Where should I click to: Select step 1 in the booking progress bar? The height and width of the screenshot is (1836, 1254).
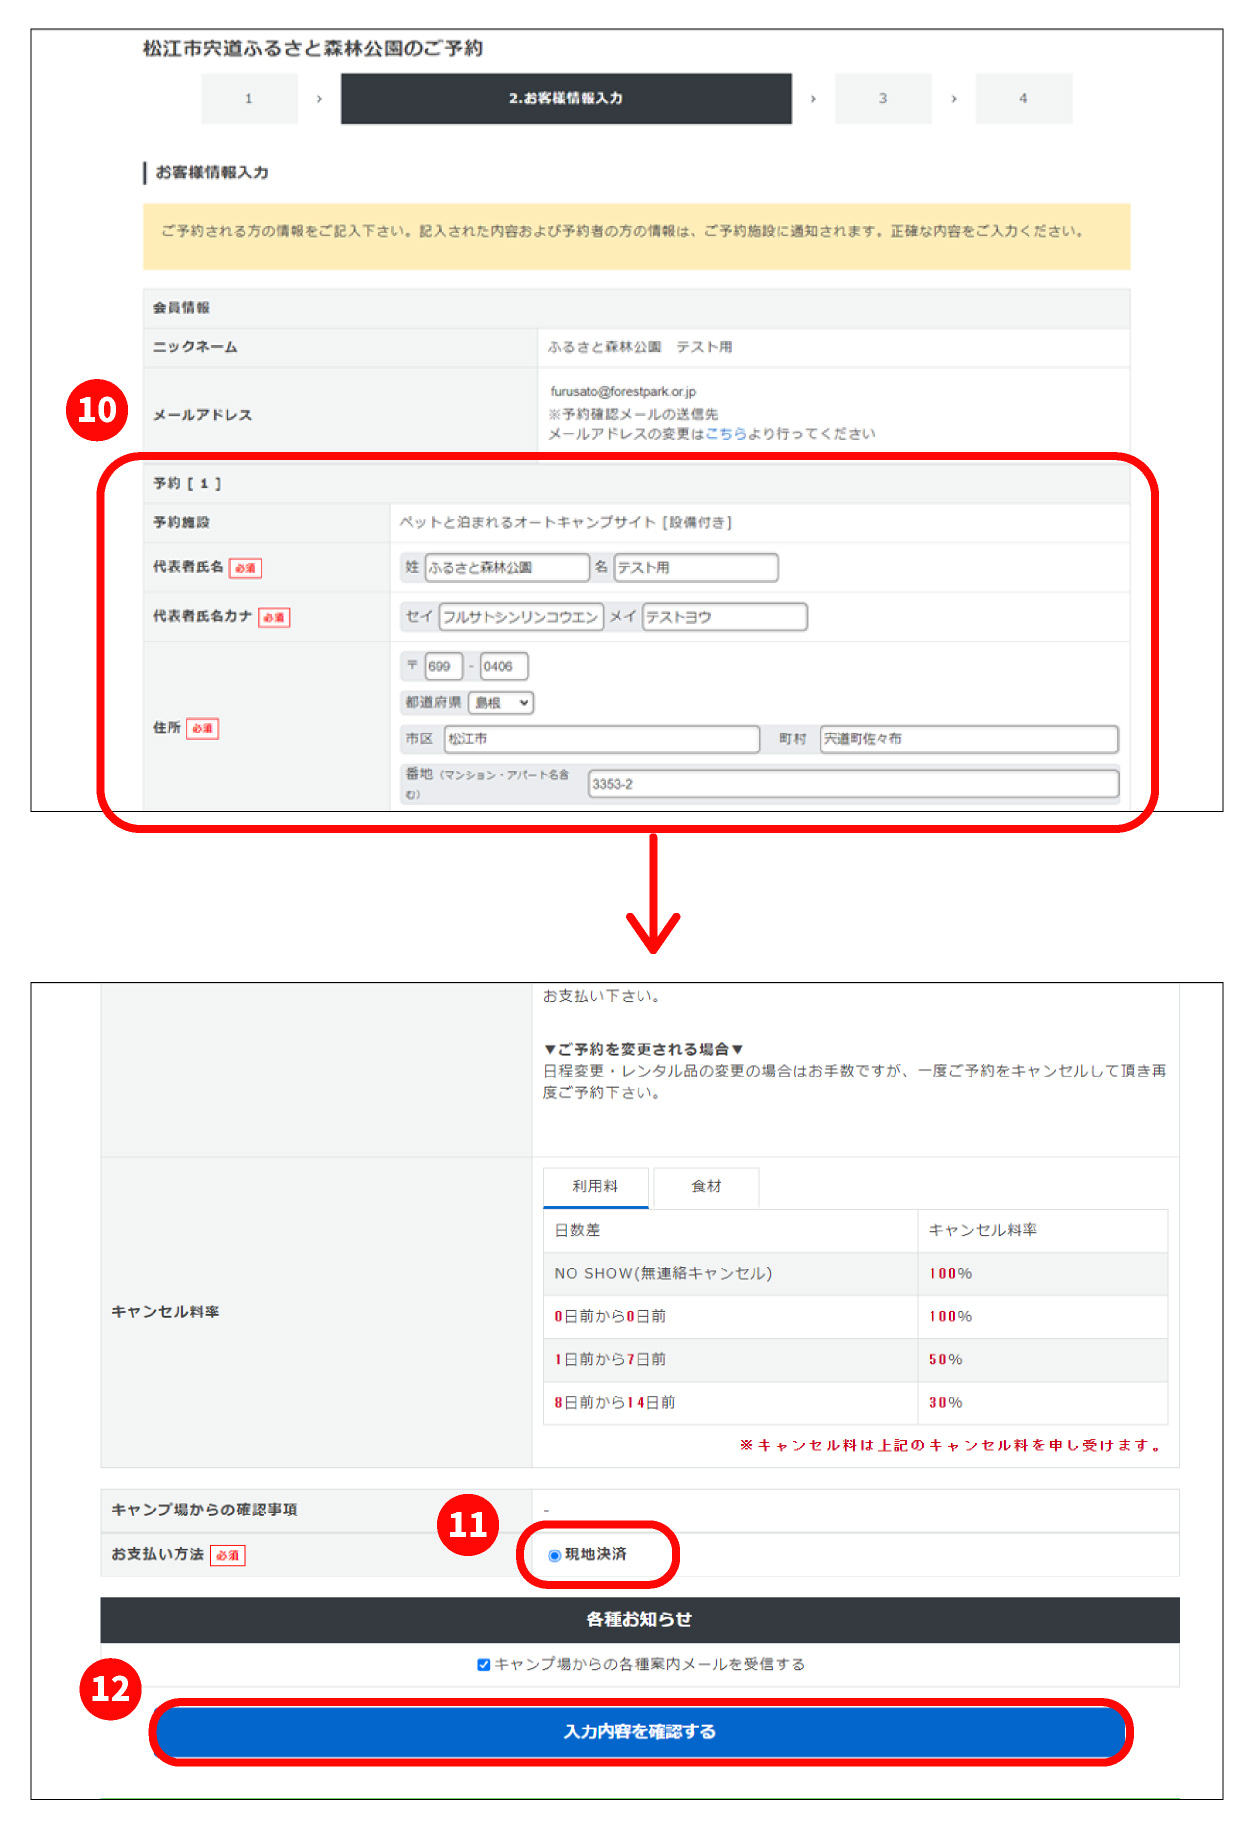click(249, 98)
